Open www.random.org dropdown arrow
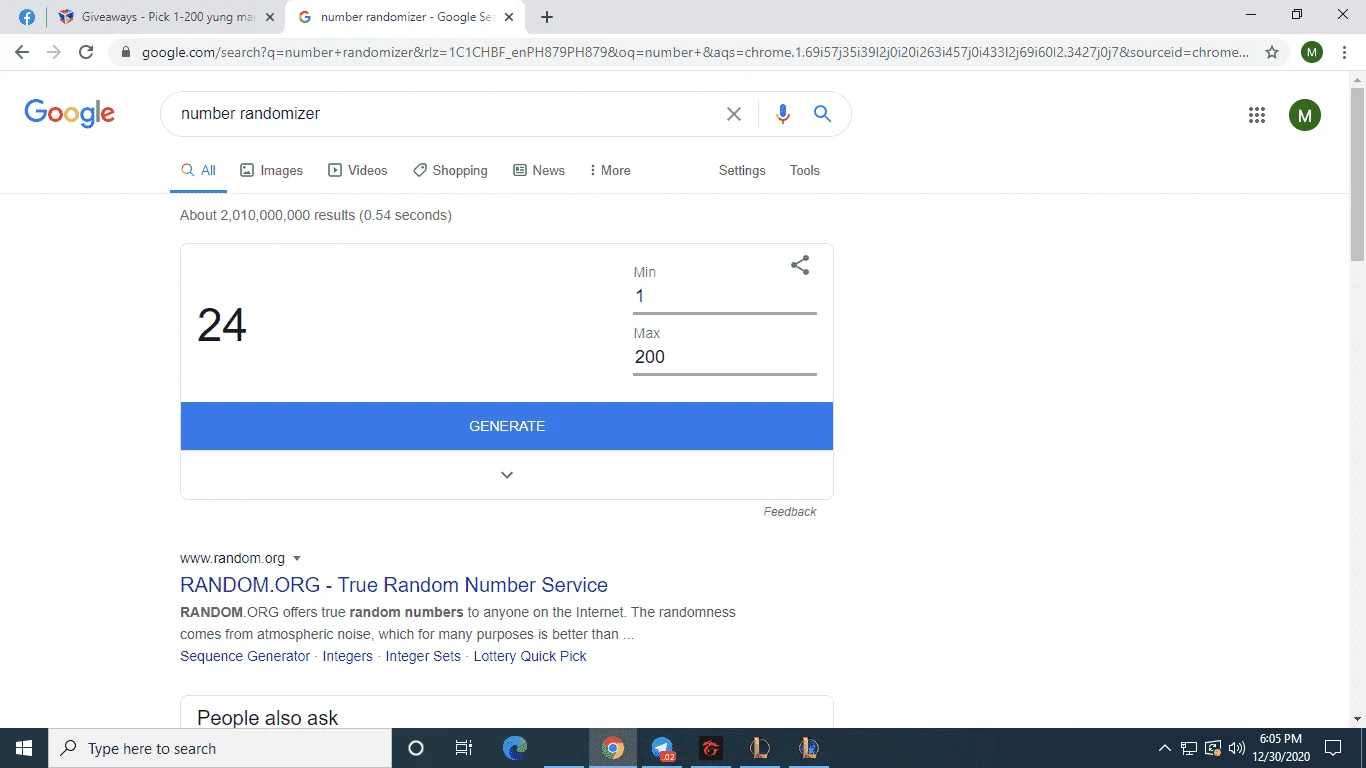The width and height of the screenshot is (1366, 768). pos(297,559)
